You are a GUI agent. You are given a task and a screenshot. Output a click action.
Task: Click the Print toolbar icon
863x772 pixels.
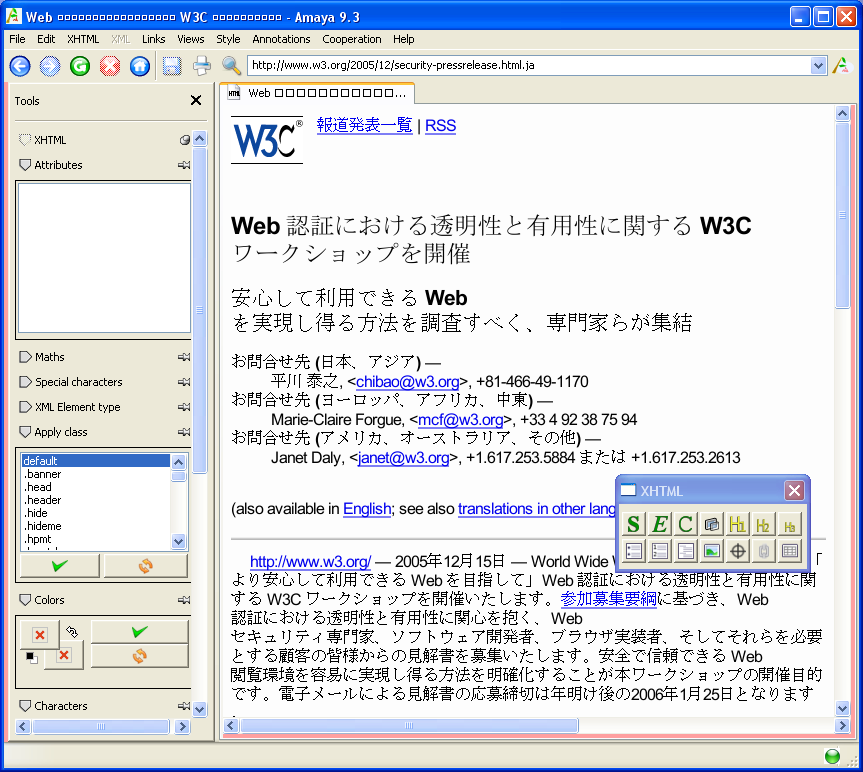[202, 66]
